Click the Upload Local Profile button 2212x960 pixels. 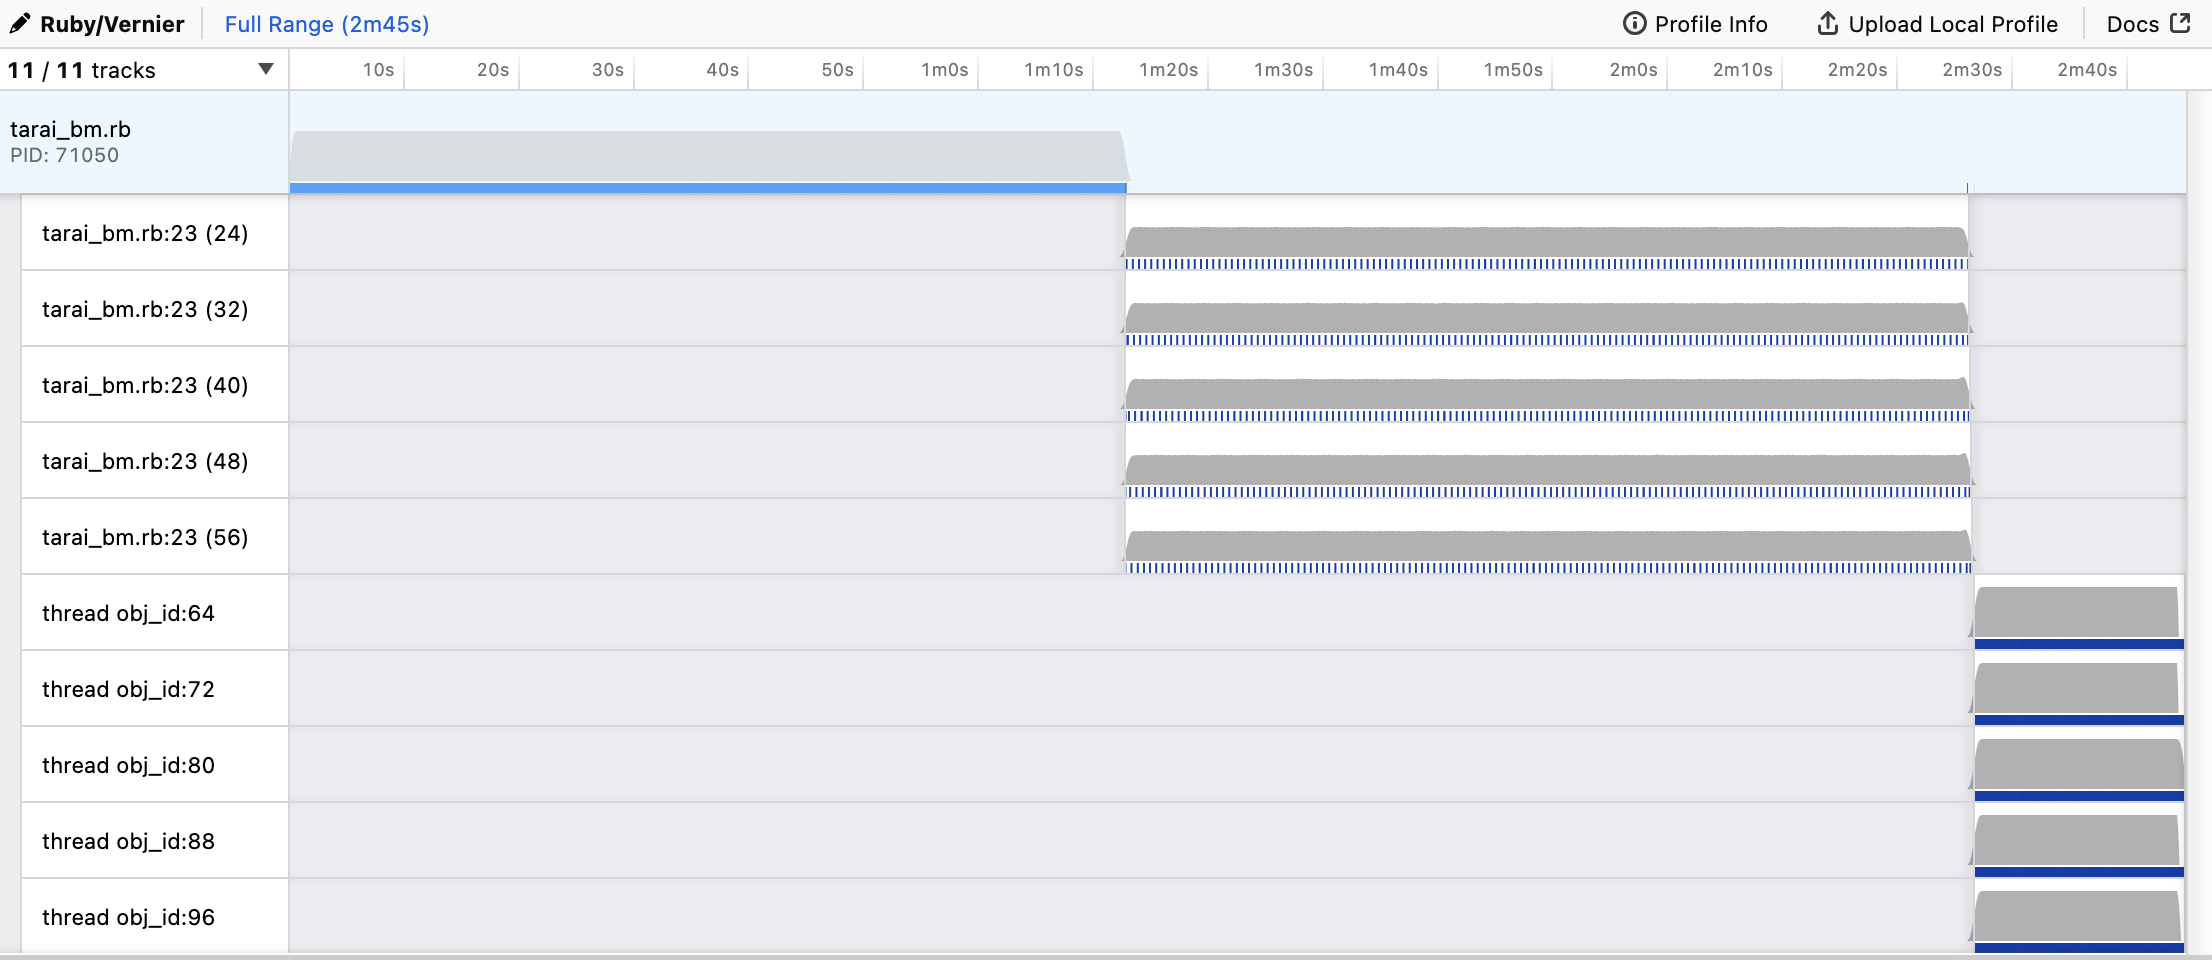[x=1950, y=23]
